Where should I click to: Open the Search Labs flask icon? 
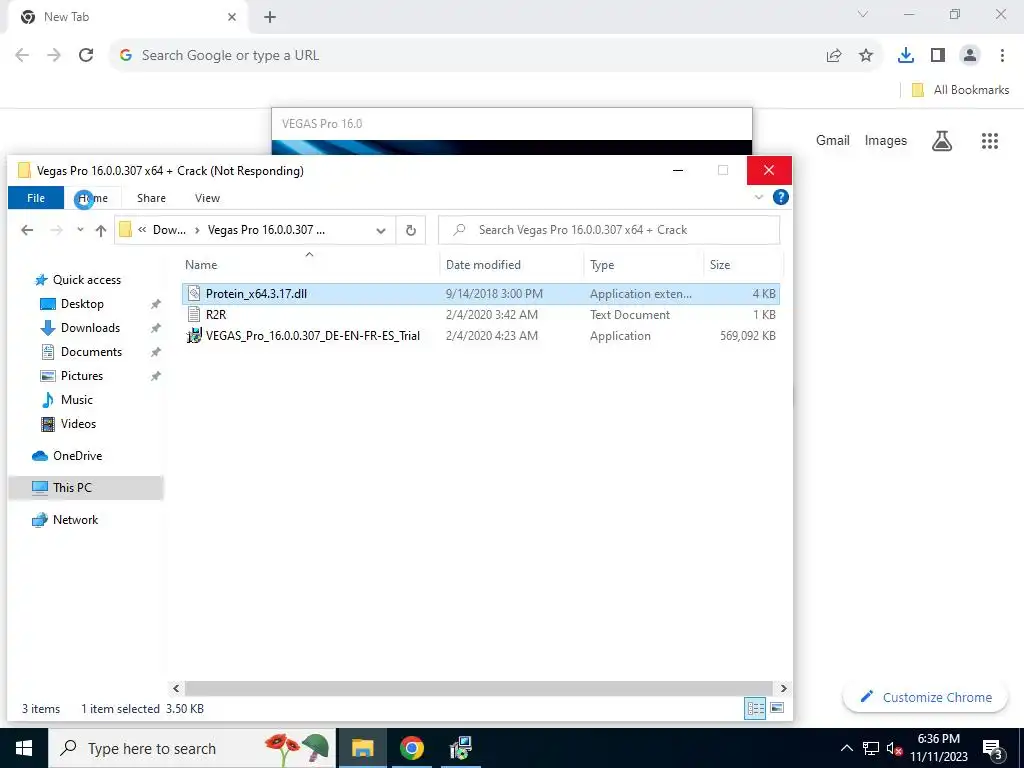[x=942, y=140]
